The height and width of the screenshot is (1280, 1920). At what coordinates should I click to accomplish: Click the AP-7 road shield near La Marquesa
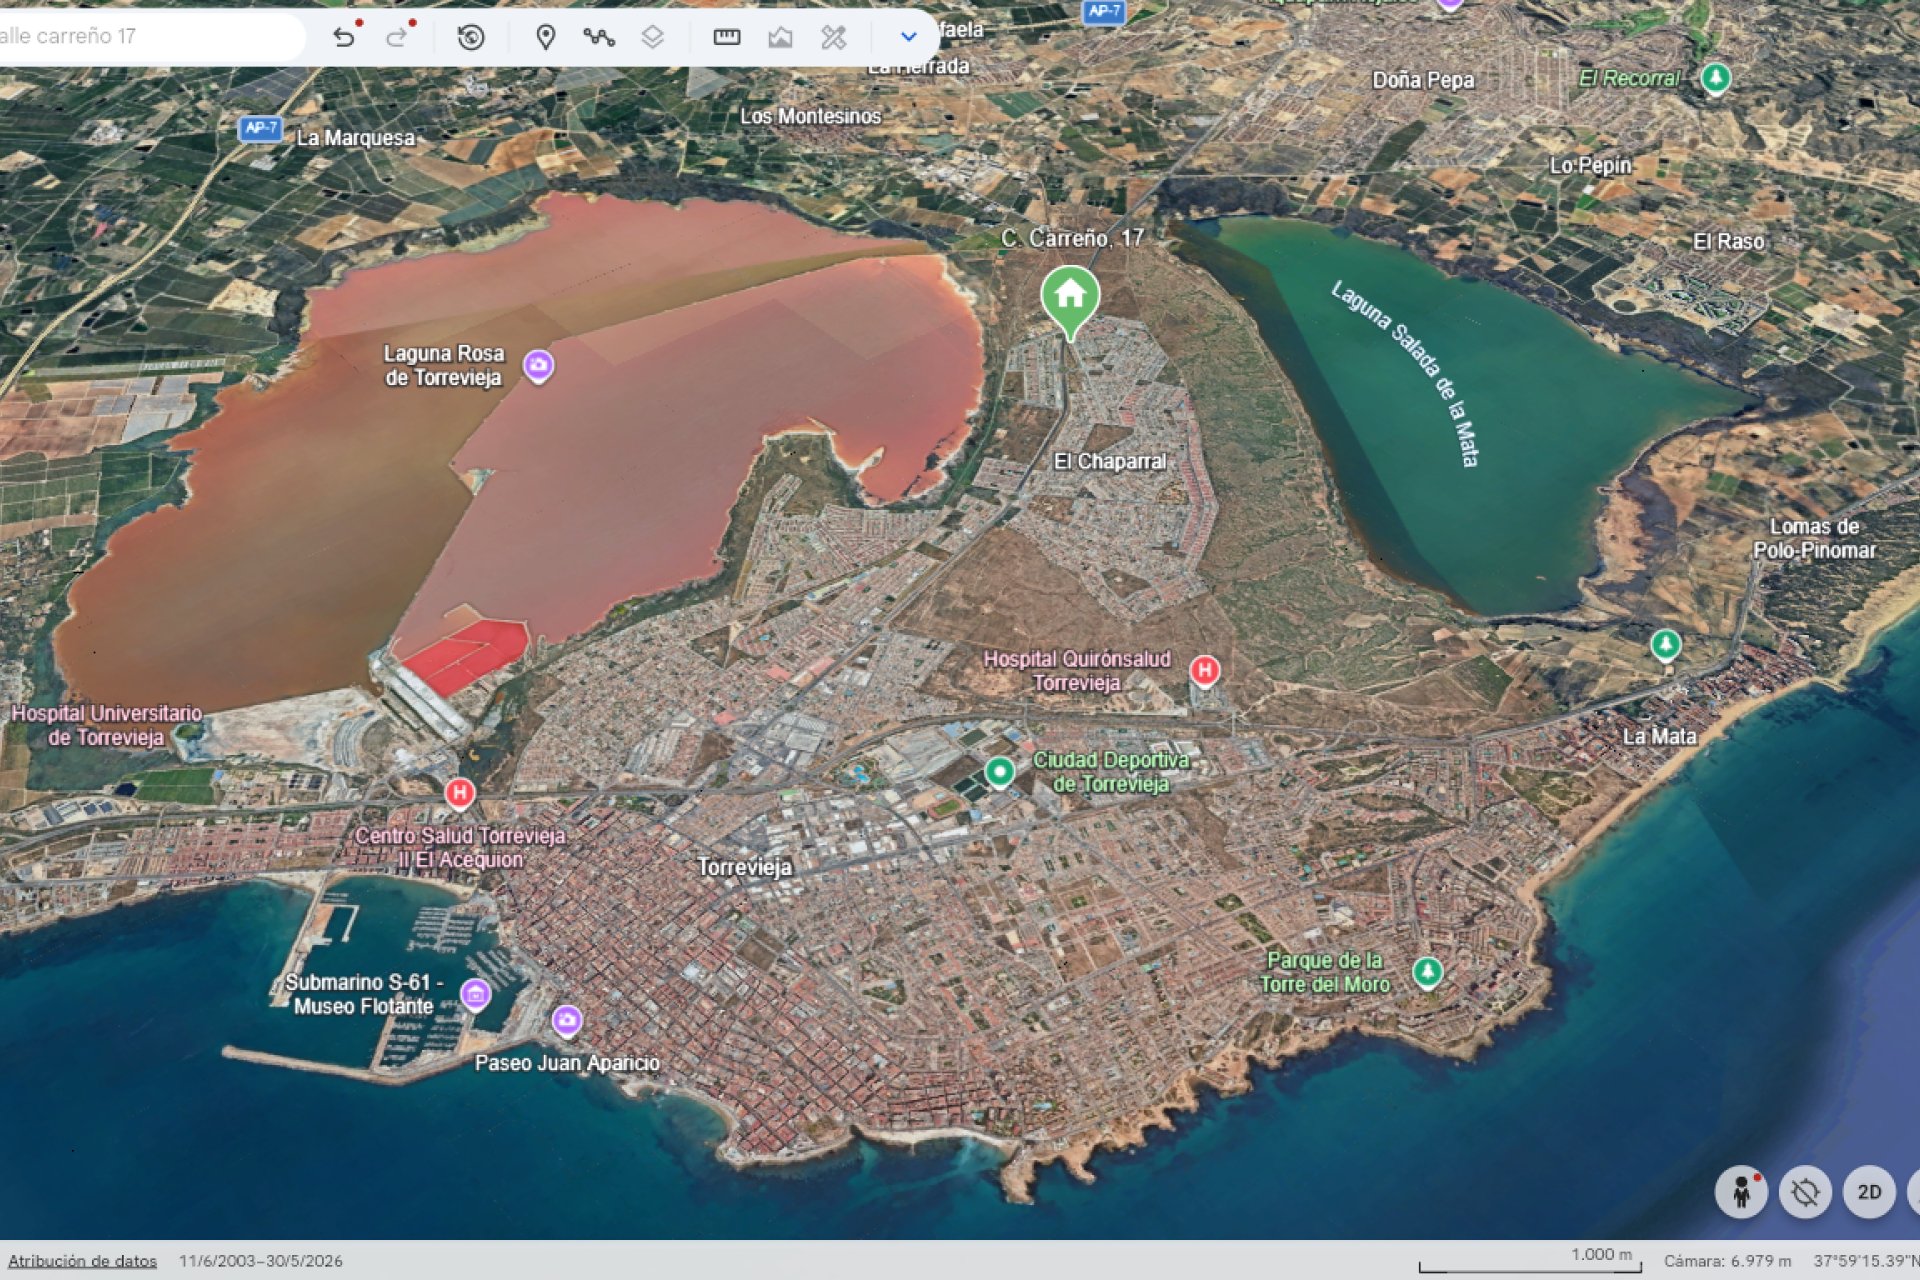pos(261,128)
